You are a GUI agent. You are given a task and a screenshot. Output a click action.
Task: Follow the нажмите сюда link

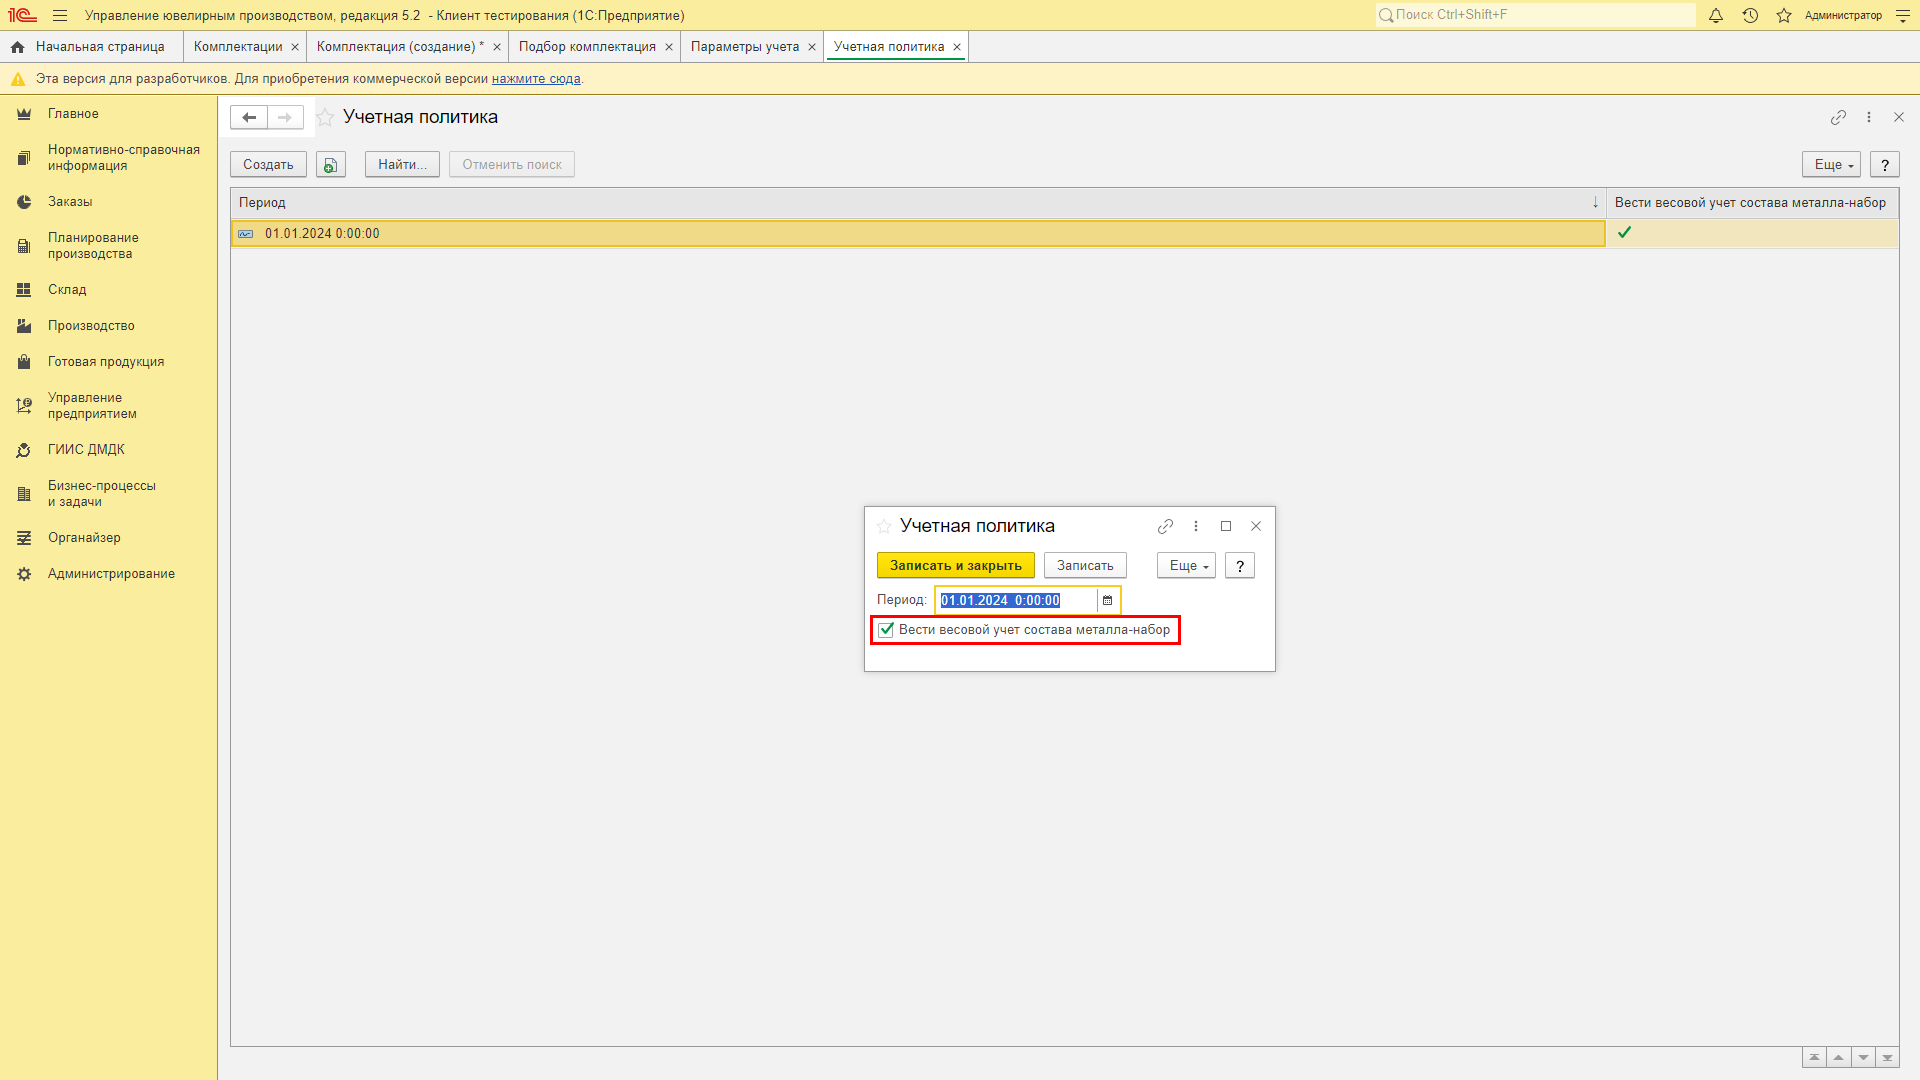(x=536, y=79)
